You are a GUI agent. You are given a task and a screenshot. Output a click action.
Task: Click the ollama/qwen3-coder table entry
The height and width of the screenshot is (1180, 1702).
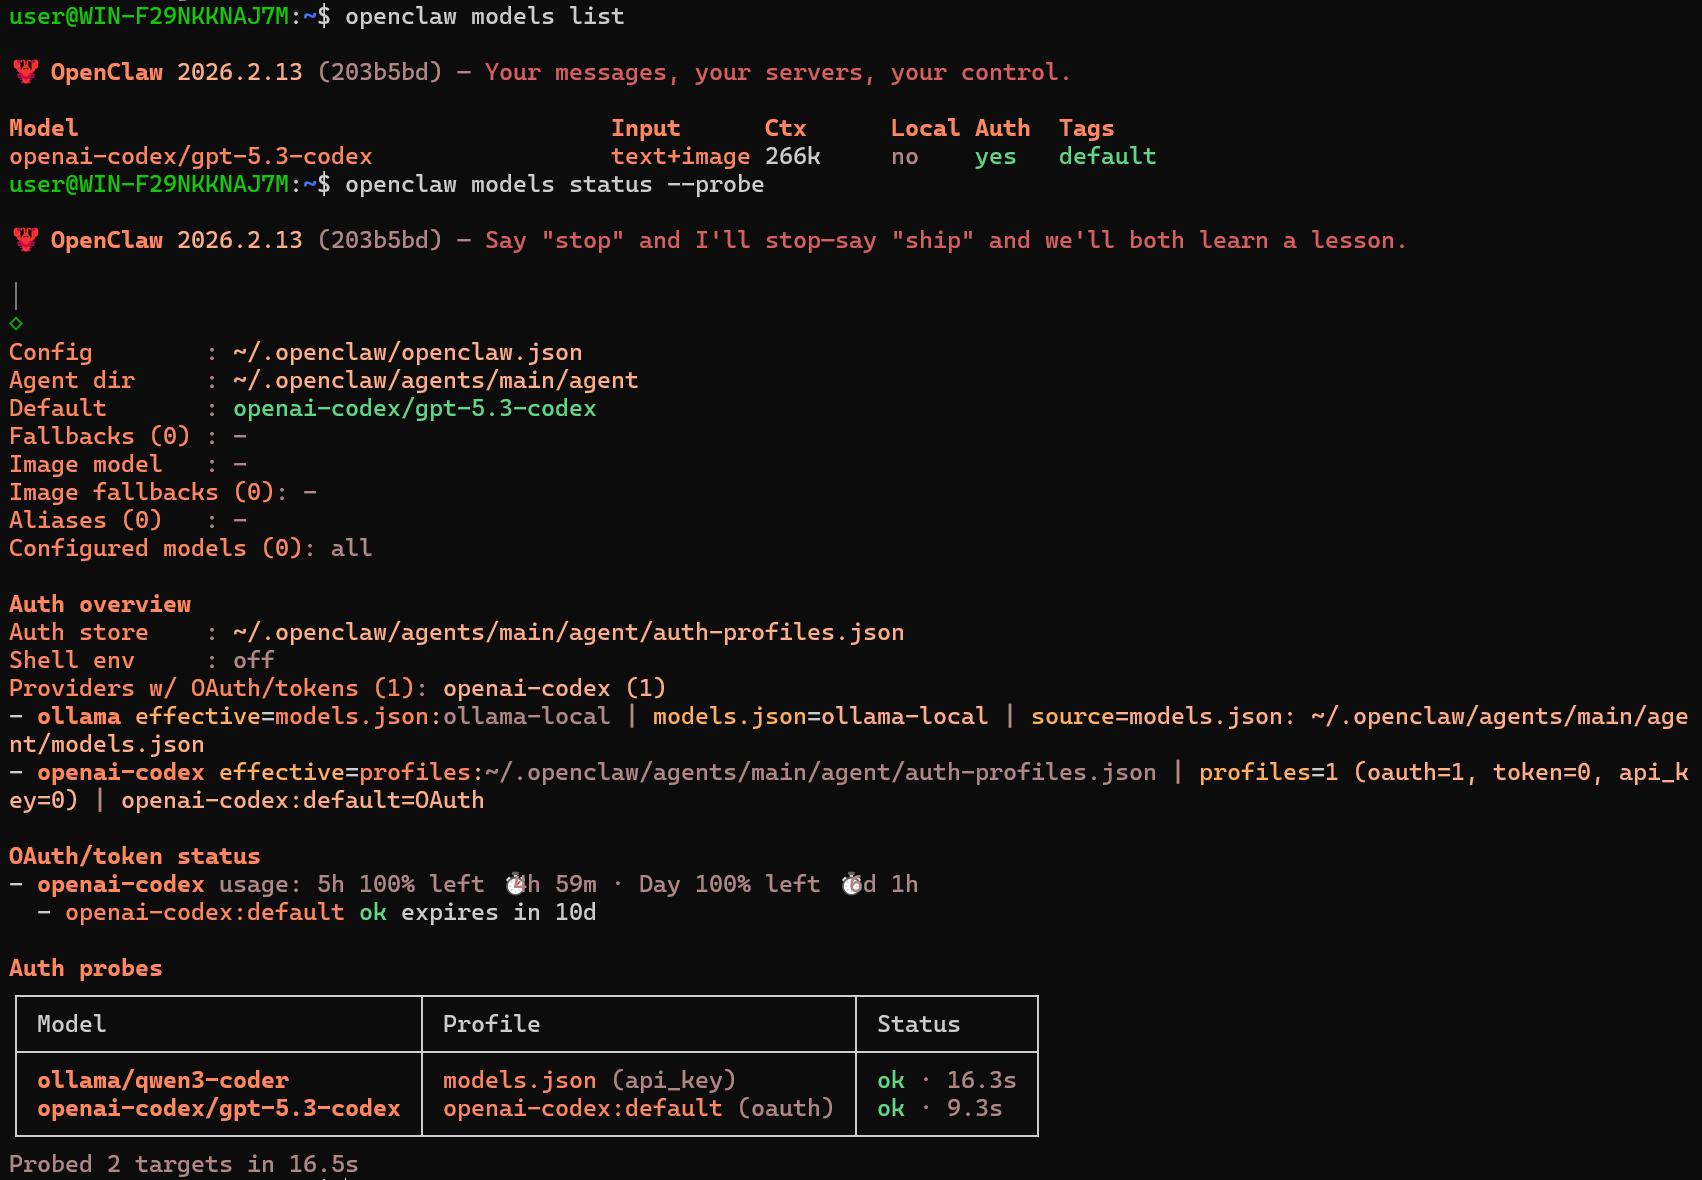[x=163, y=1080]
